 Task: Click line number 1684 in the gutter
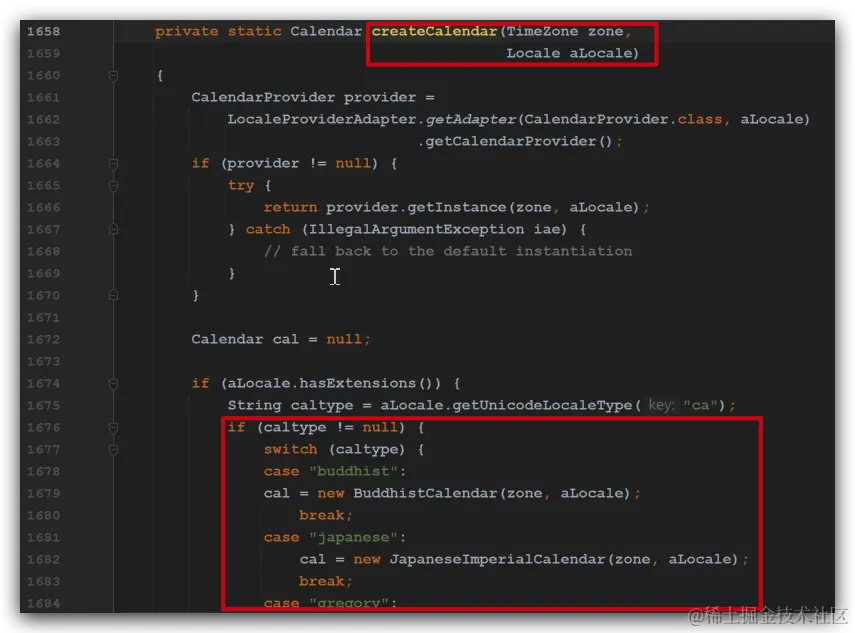[x=44, y=604]
